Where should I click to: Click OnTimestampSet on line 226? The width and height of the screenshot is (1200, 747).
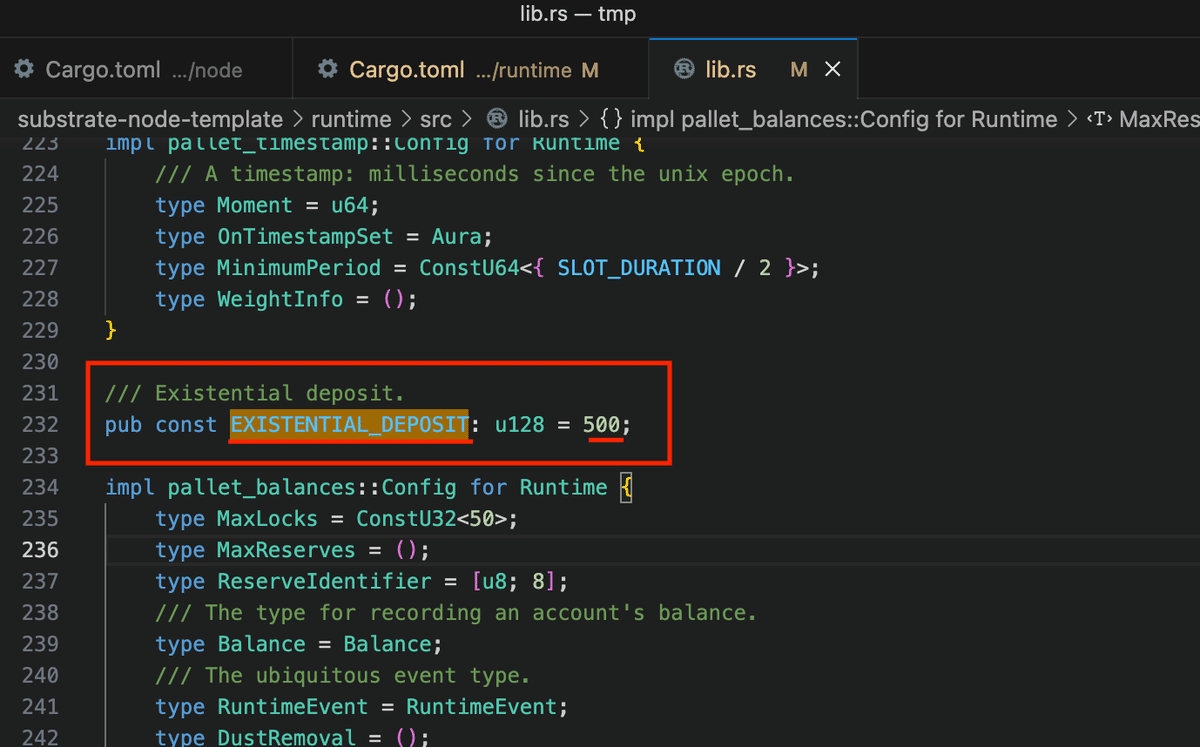point(305,237)
